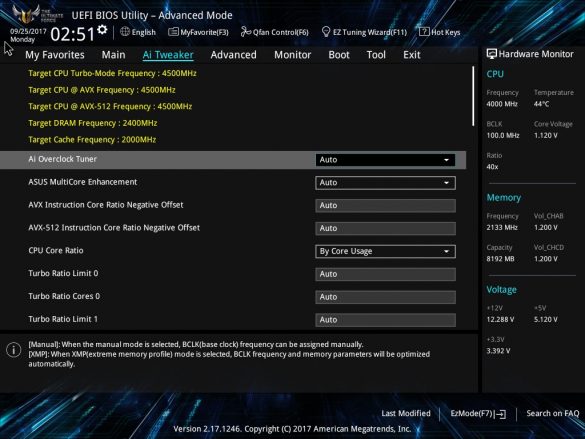Viewport: 585px width, 439px height.
Task: Open the Monitor tab
Action: (292, 55)
